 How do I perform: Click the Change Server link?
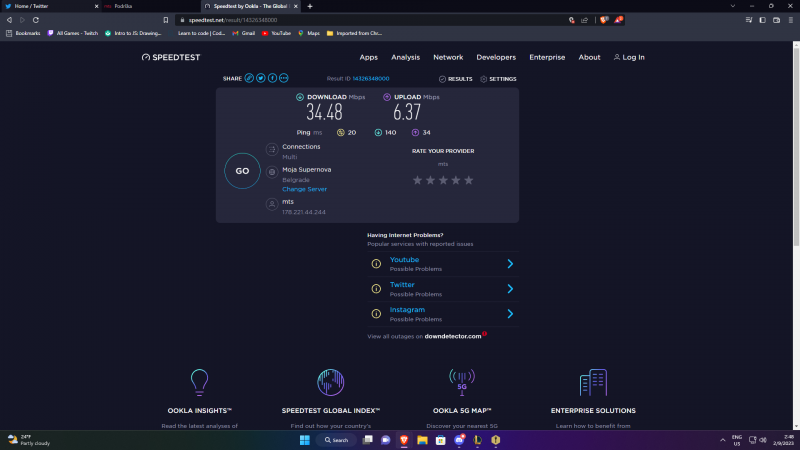click(x=305, y=189)
